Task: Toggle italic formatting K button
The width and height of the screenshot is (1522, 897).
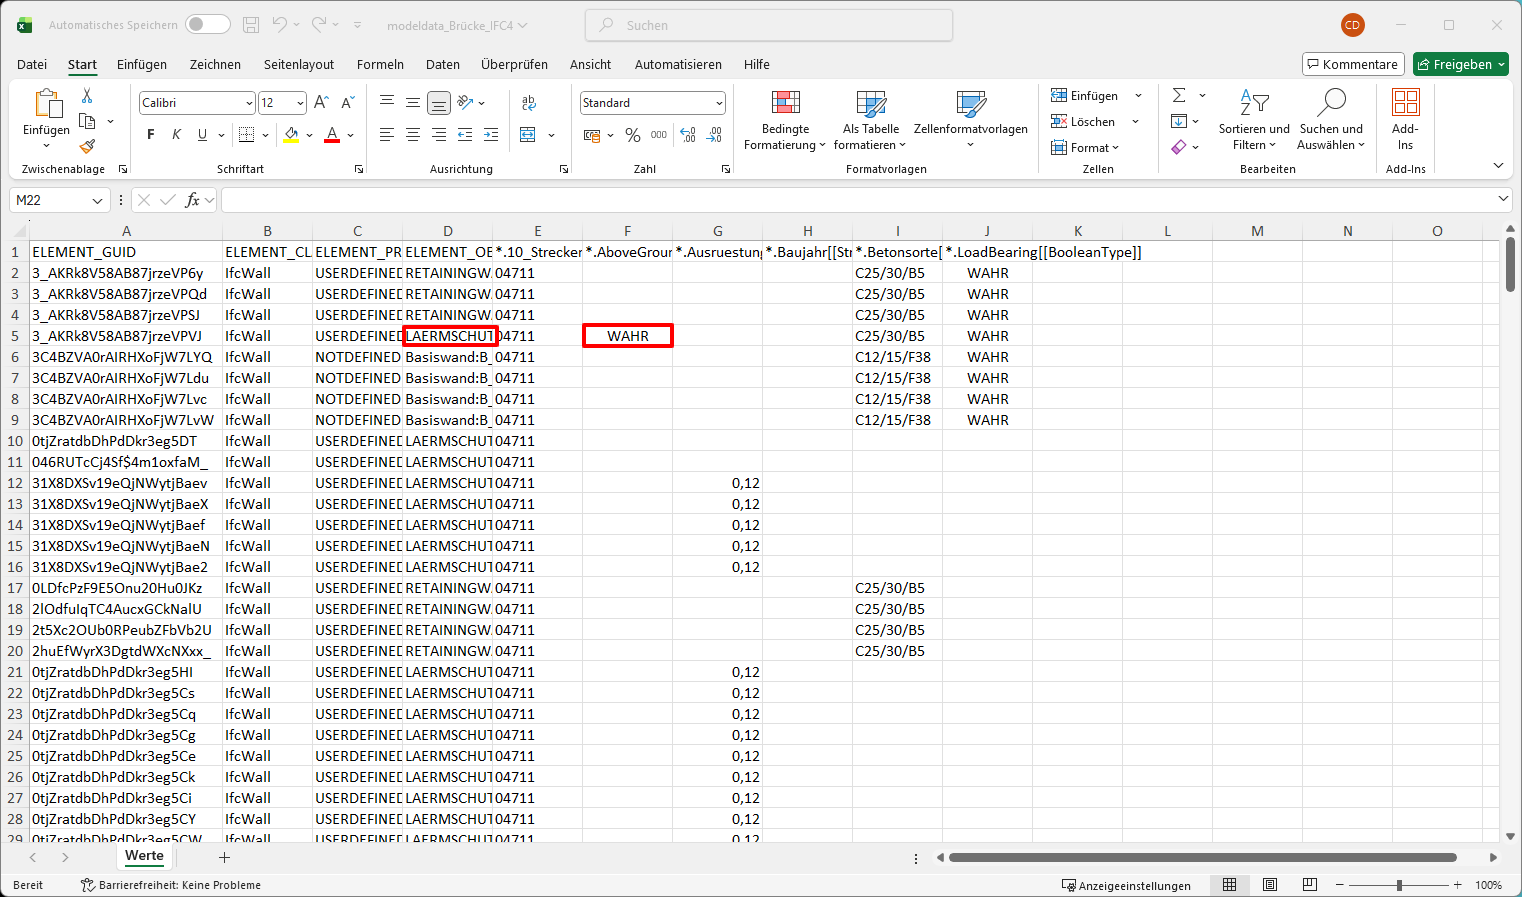Action: pyautogui.click(x=177, y=135)
